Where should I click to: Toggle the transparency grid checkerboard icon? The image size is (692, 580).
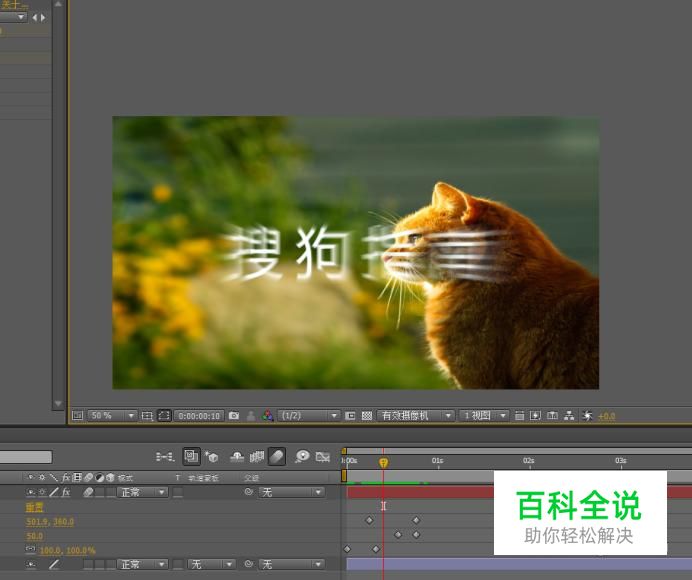367,415
